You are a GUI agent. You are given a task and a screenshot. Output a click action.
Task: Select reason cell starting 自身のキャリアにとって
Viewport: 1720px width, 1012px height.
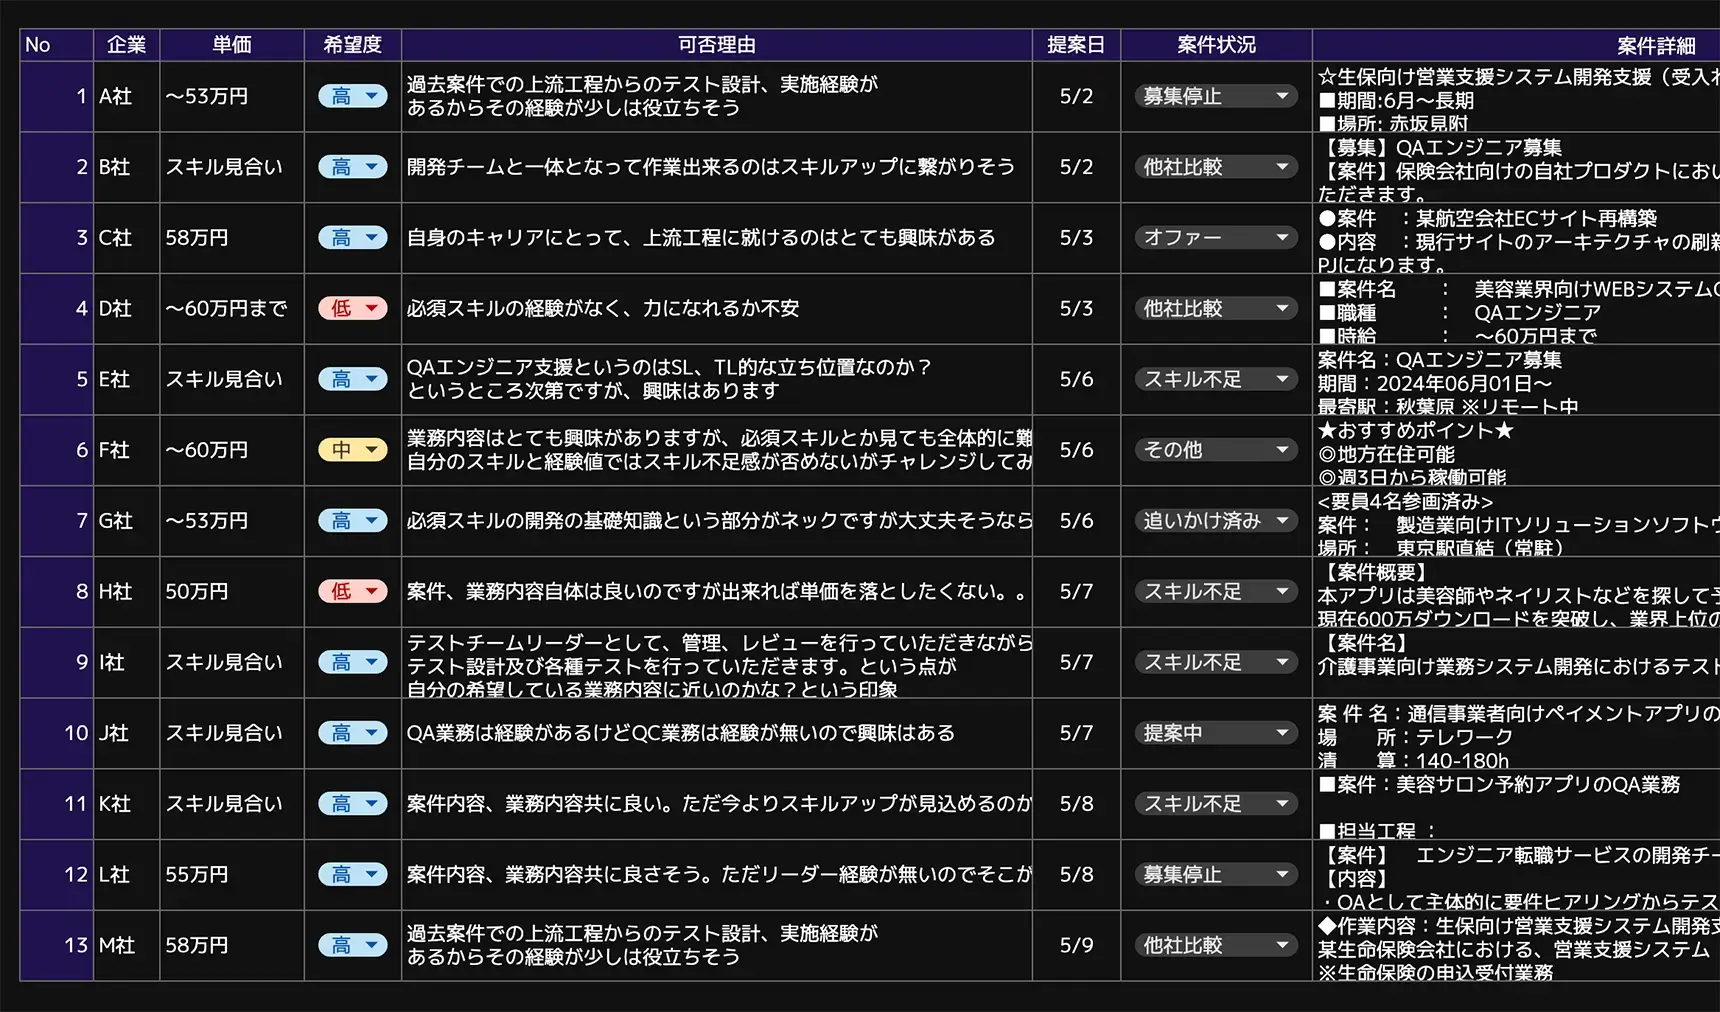click(717, 238)
